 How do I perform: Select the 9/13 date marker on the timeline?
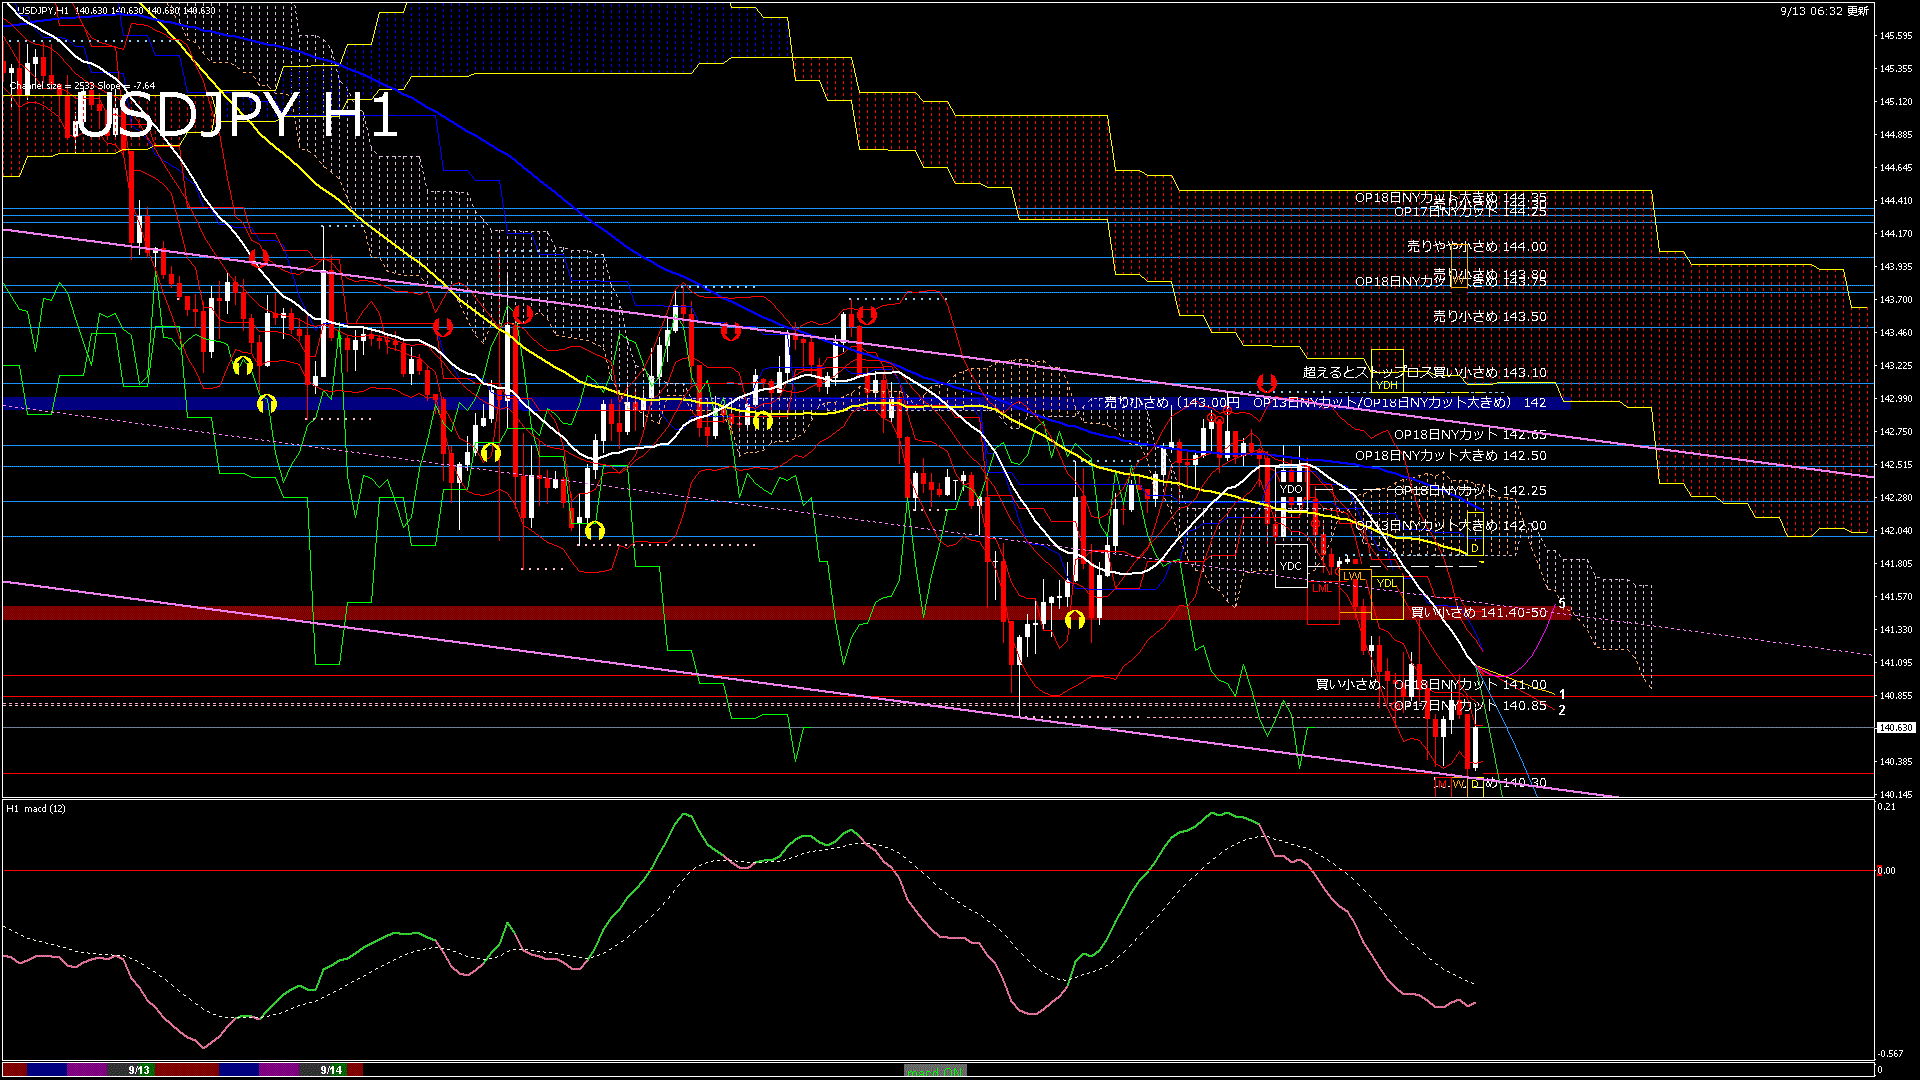click(139, 1070)
